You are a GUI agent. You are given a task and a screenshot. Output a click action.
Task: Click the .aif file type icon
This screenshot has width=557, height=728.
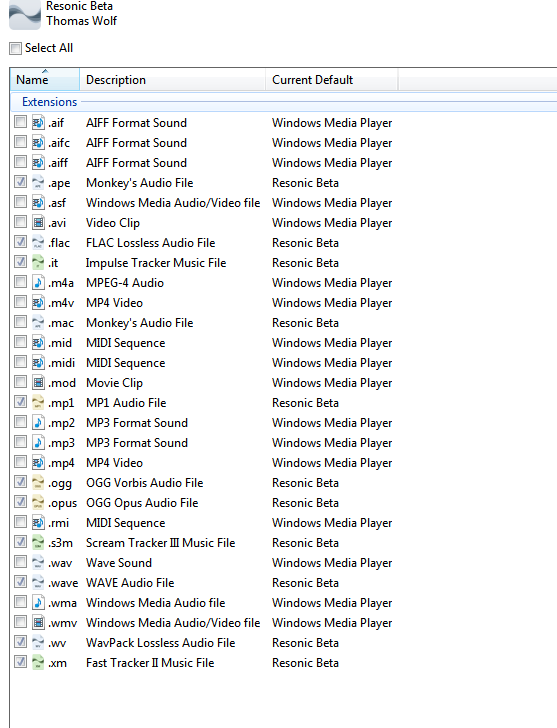click(x=38, y=123)
